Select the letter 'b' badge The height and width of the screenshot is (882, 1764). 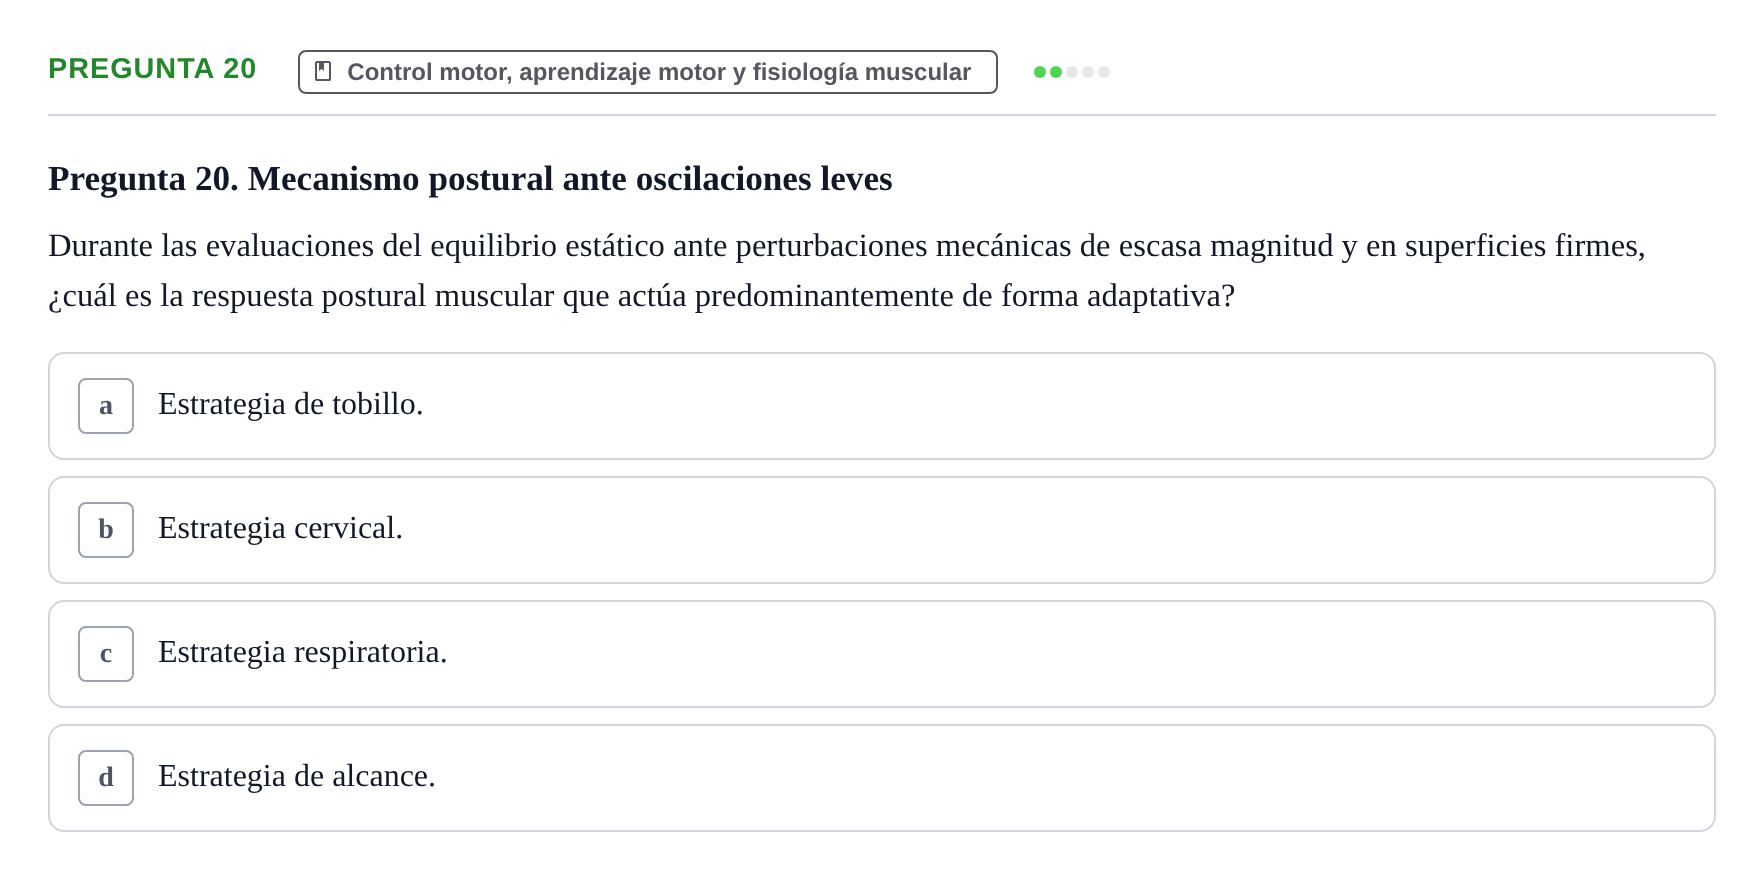(106, 530)
